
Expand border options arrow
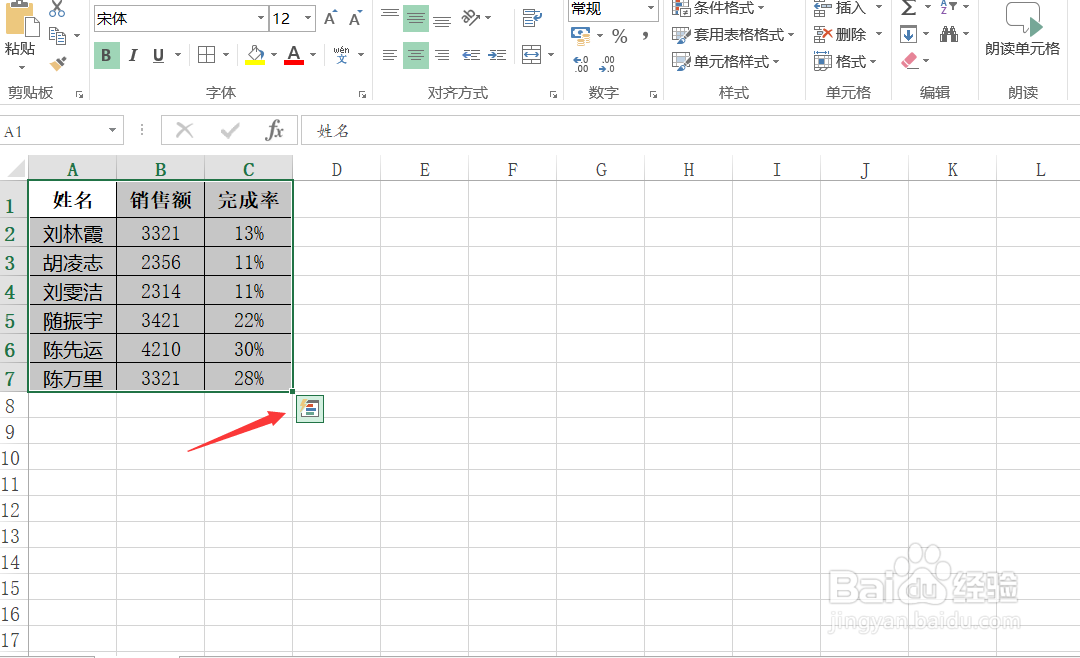(x=225, y=55)
